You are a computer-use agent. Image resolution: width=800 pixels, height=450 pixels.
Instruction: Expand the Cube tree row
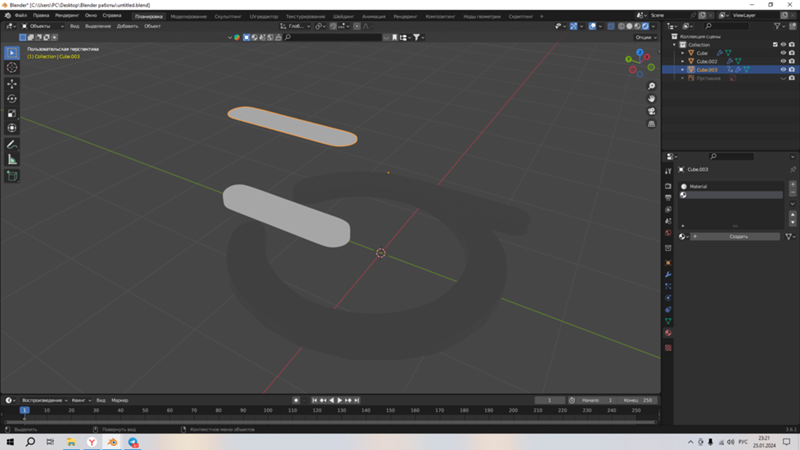[x=683, y=53]
